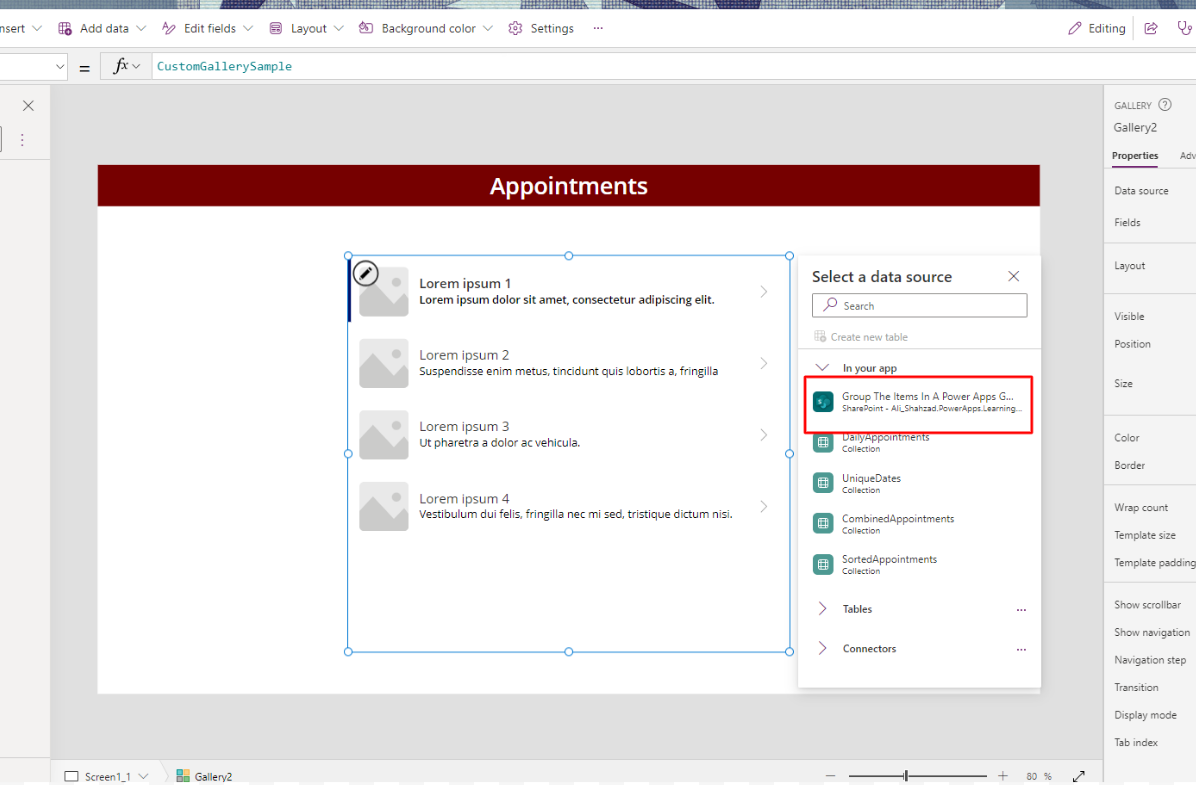Click the three-dot icon in the left panel
Screen dimensions: 1196x785
coord(22,140)
